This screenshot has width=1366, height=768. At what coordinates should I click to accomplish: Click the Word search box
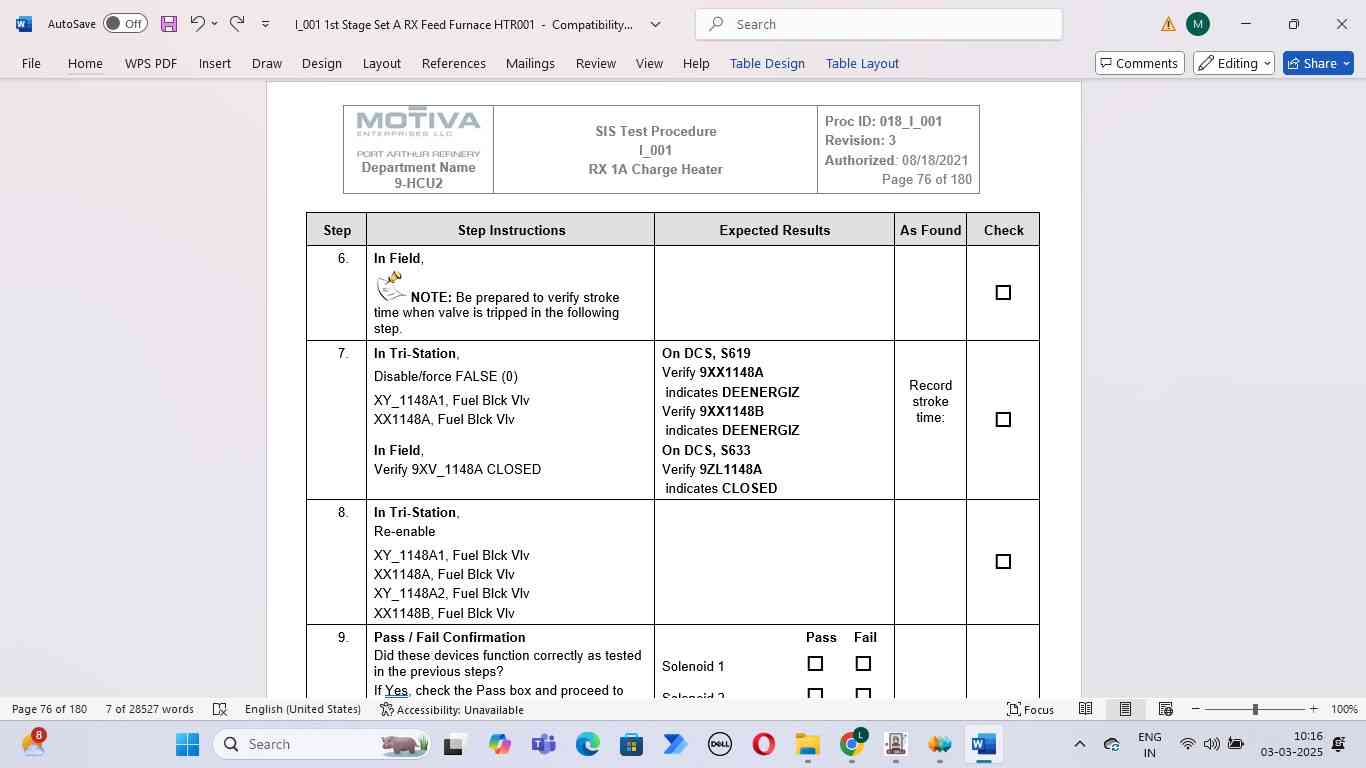(879, 24)
